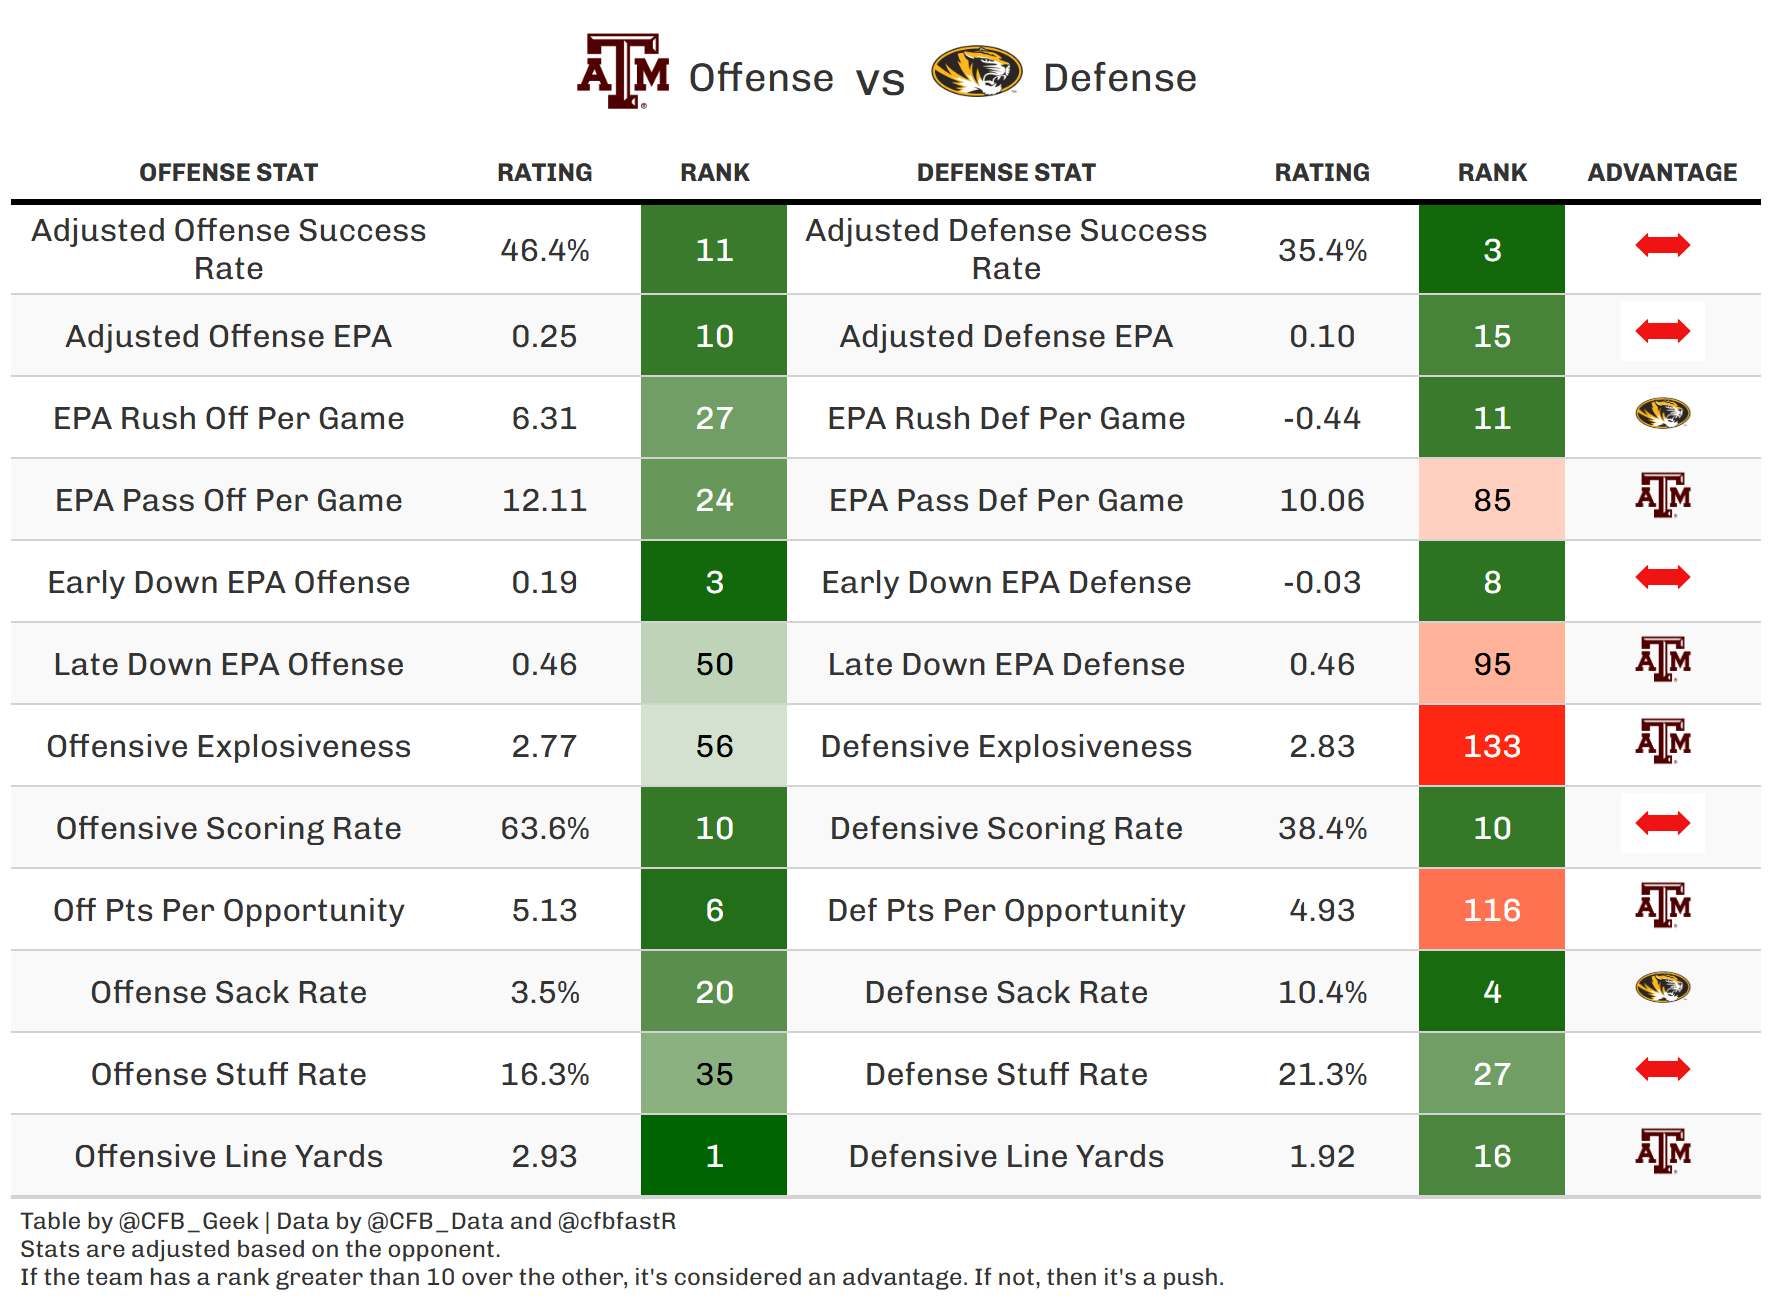Click push arrow in the Stuff Rate row
Viewport: 1770px width, 1312px height.
[x=1662, y=1069]
